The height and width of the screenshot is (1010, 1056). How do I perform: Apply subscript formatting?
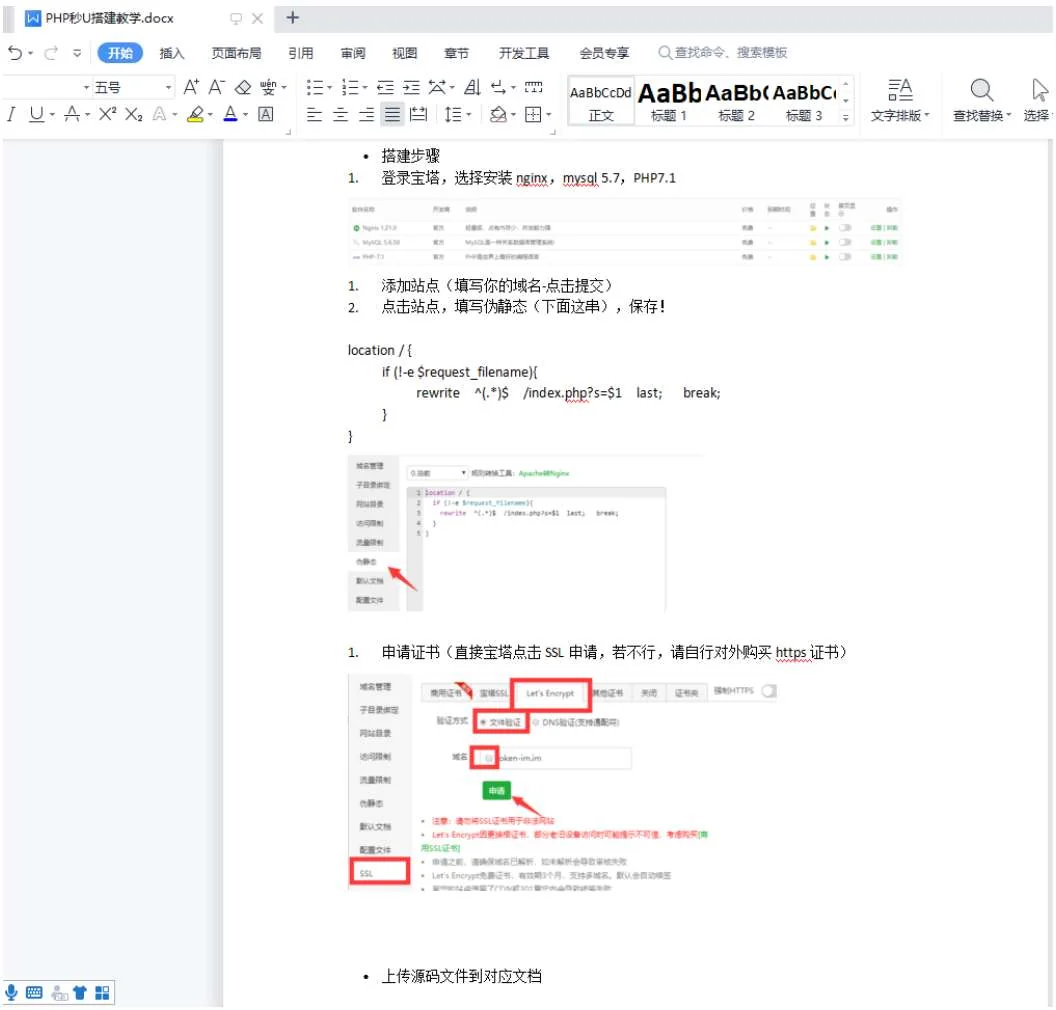(133, 115)
